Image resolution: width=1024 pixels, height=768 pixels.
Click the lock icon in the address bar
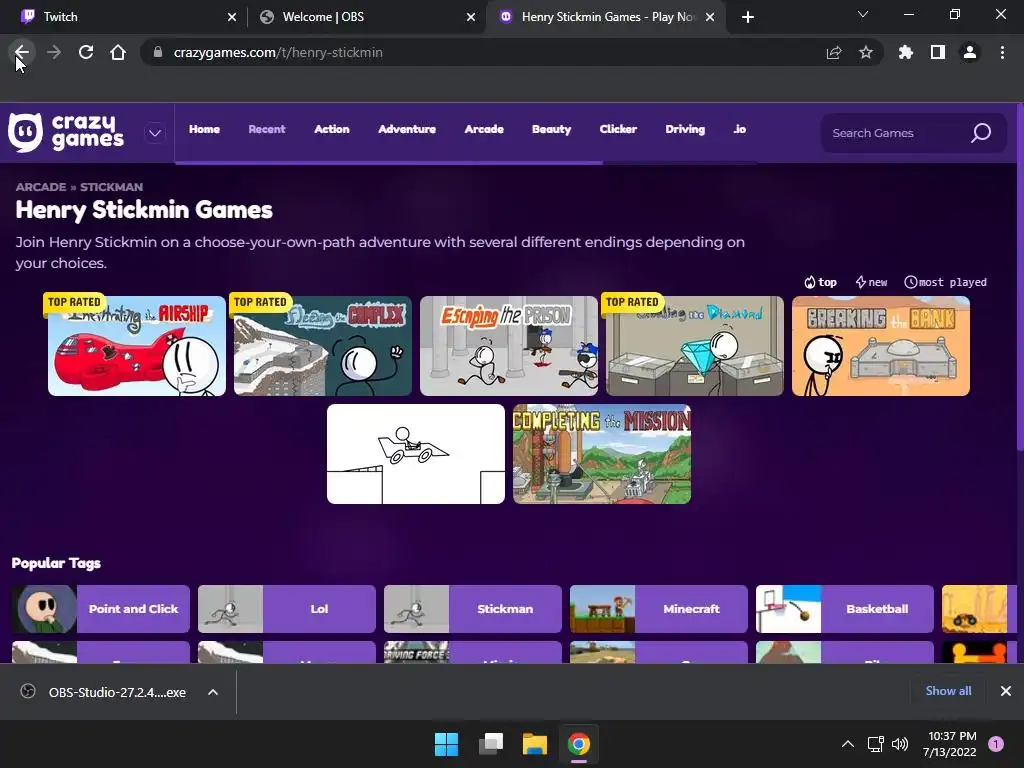(157, 52)
